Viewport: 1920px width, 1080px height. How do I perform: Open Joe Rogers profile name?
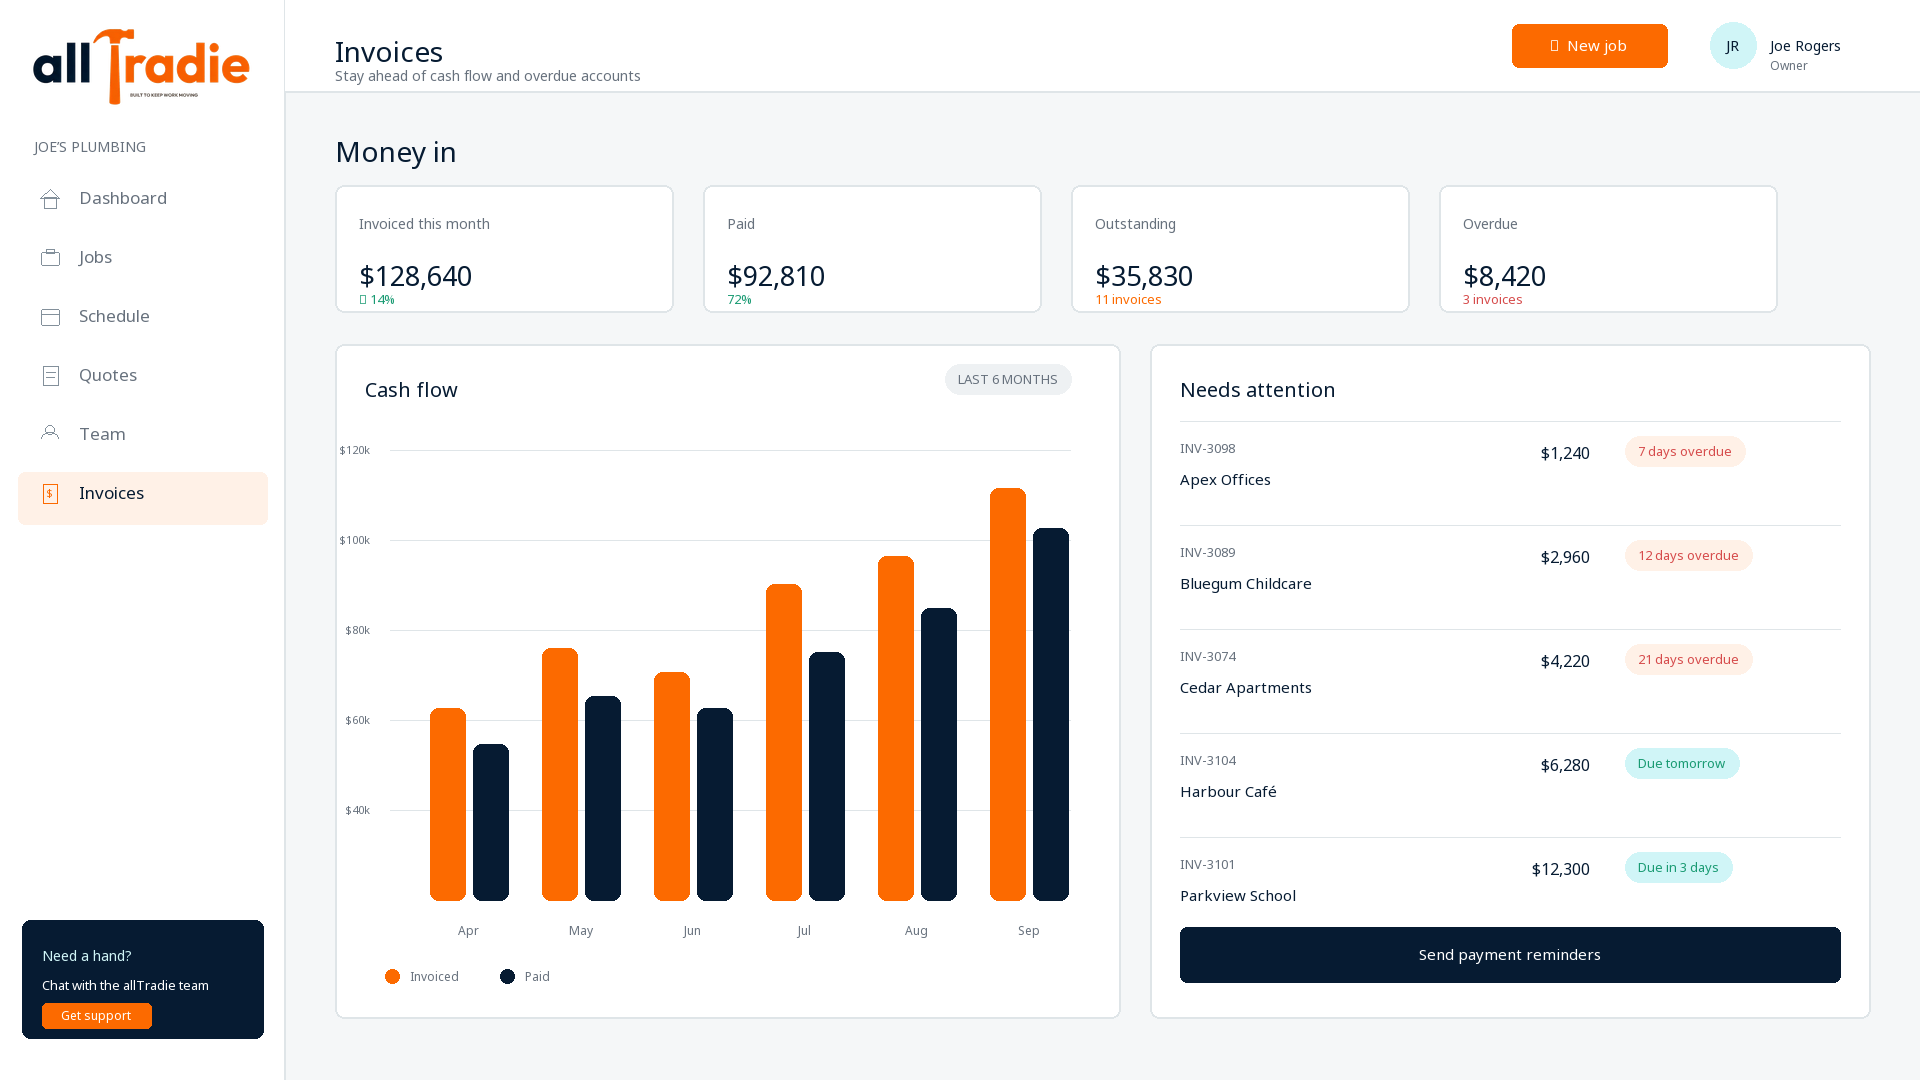coord(1805,46)
